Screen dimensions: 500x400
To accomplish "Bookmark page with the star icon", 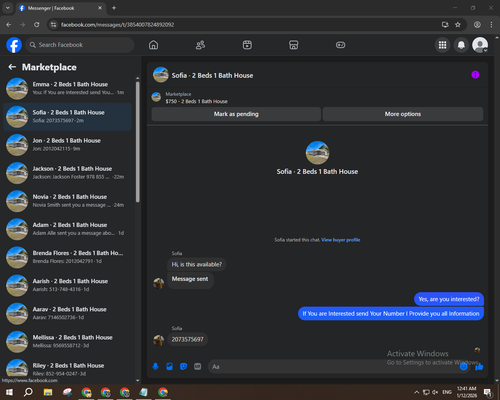I will (458, 25).
